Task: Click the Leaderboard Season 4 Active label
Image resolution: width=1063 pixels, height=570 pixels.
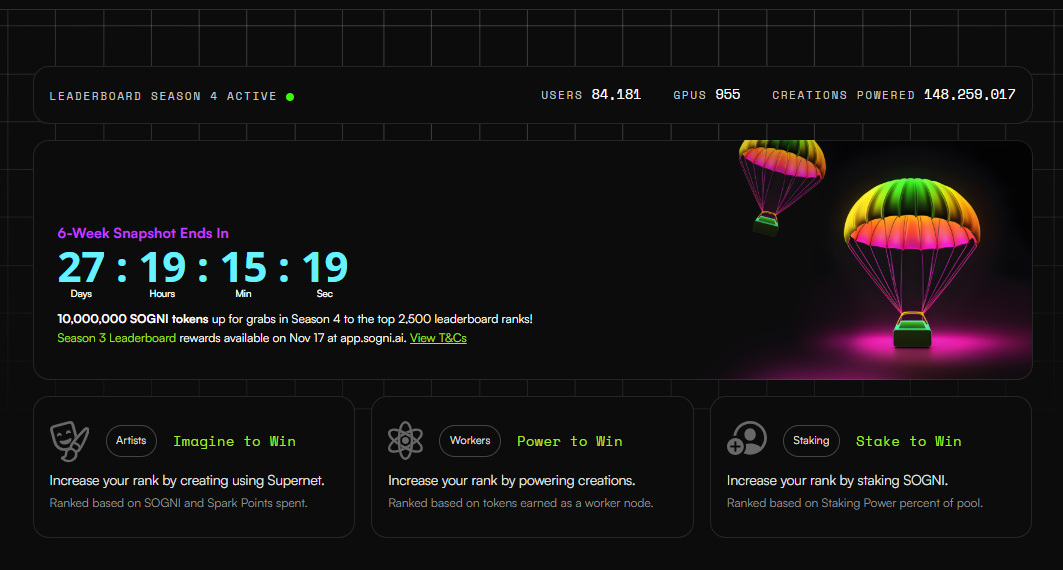Action: tap(163, 97)
